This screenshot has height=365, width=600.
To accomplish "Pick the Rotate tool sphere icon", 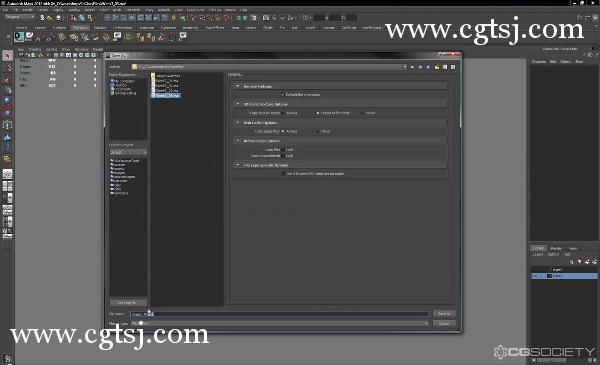I will pyautogui.click(x=7, y=102).
